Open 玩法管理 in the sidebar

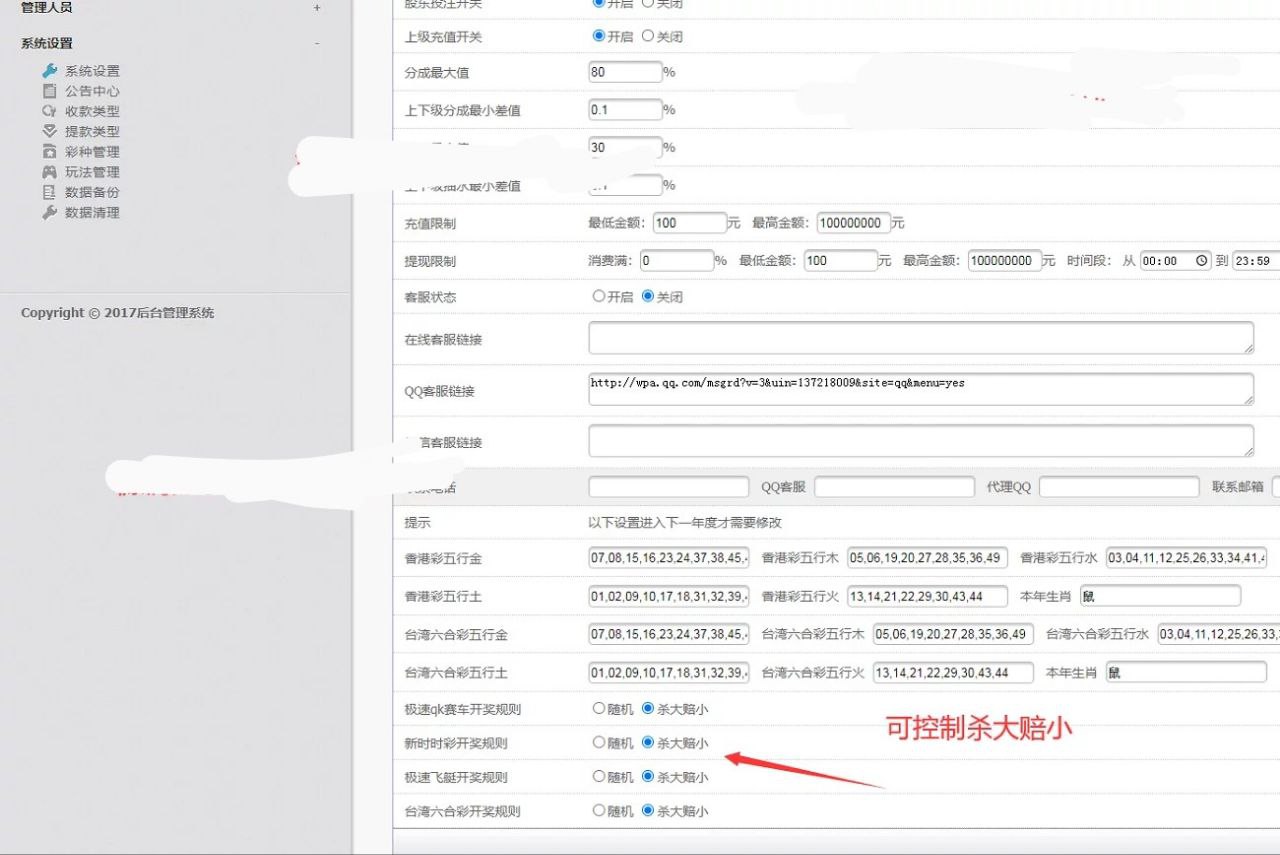(92, 172)
